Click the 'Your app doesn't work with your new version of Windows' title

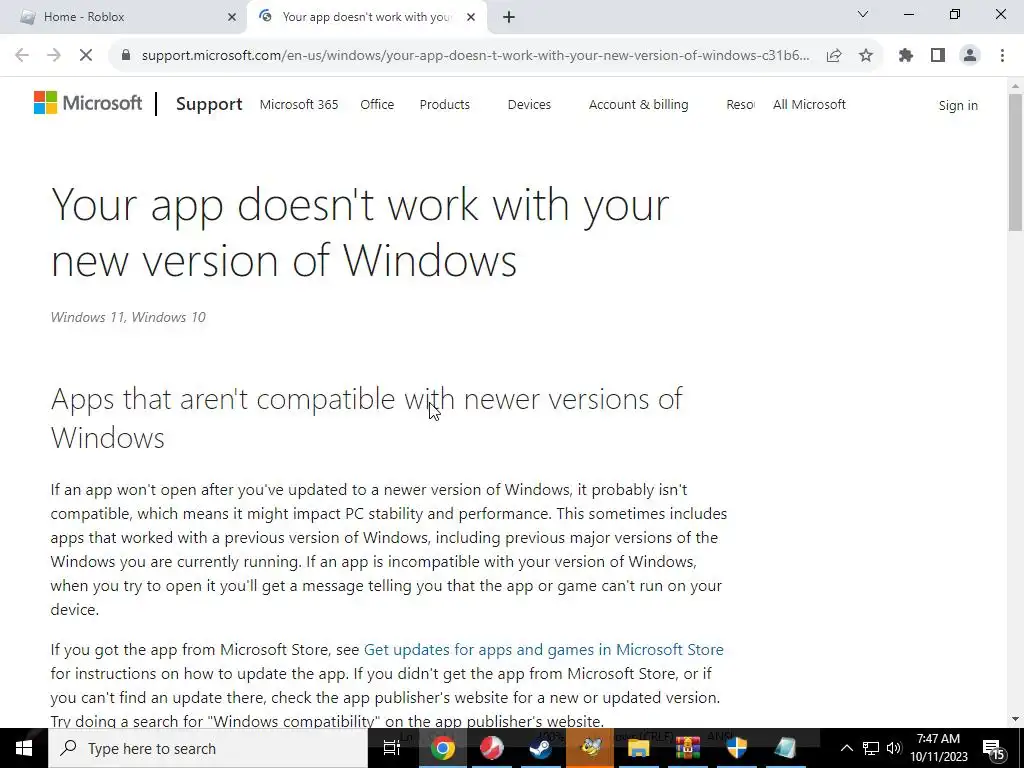(360, 232)
